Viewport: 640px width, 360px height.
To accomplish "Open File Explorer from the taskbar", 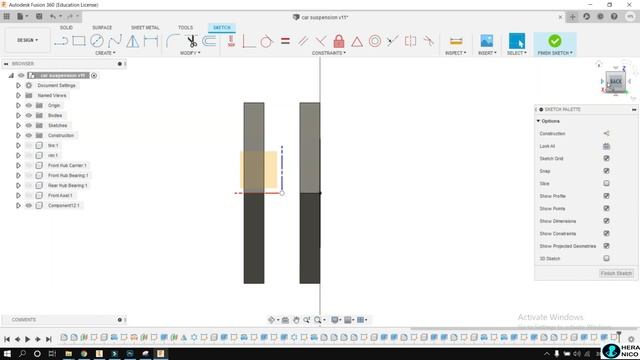I will pos(69,353).
